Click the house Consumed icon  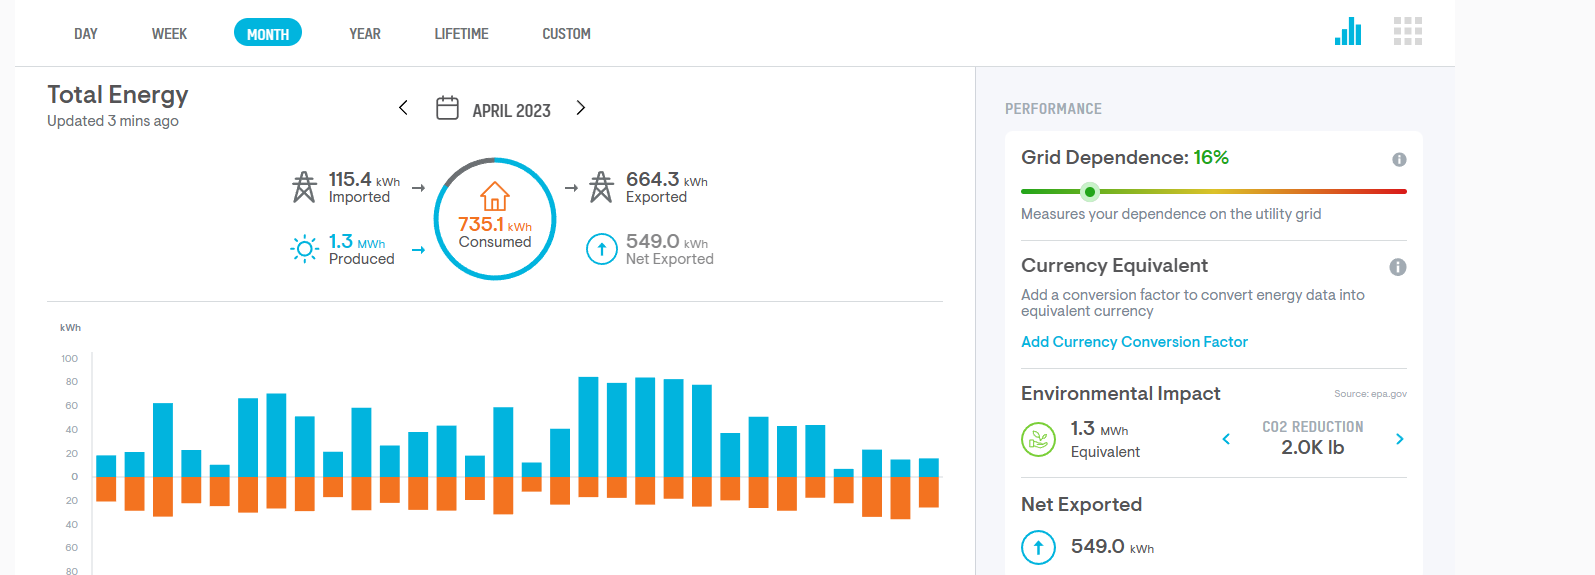pyautogui.click(x=495, y=196)
